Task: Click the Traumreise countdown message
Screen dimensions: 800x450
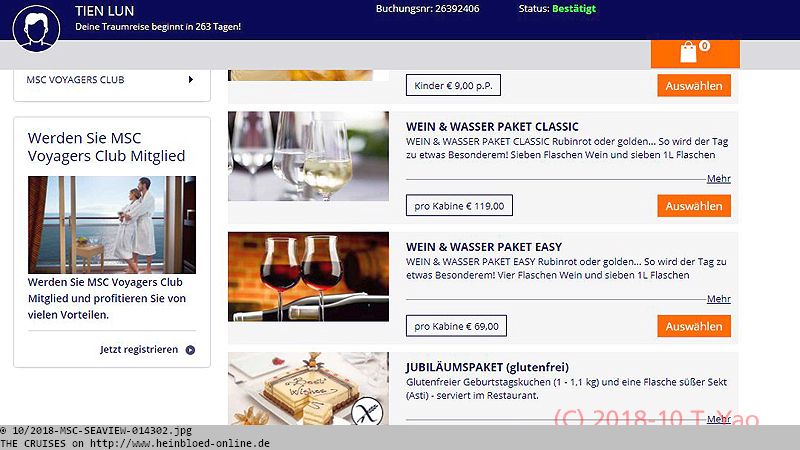Action: (158, 27)
